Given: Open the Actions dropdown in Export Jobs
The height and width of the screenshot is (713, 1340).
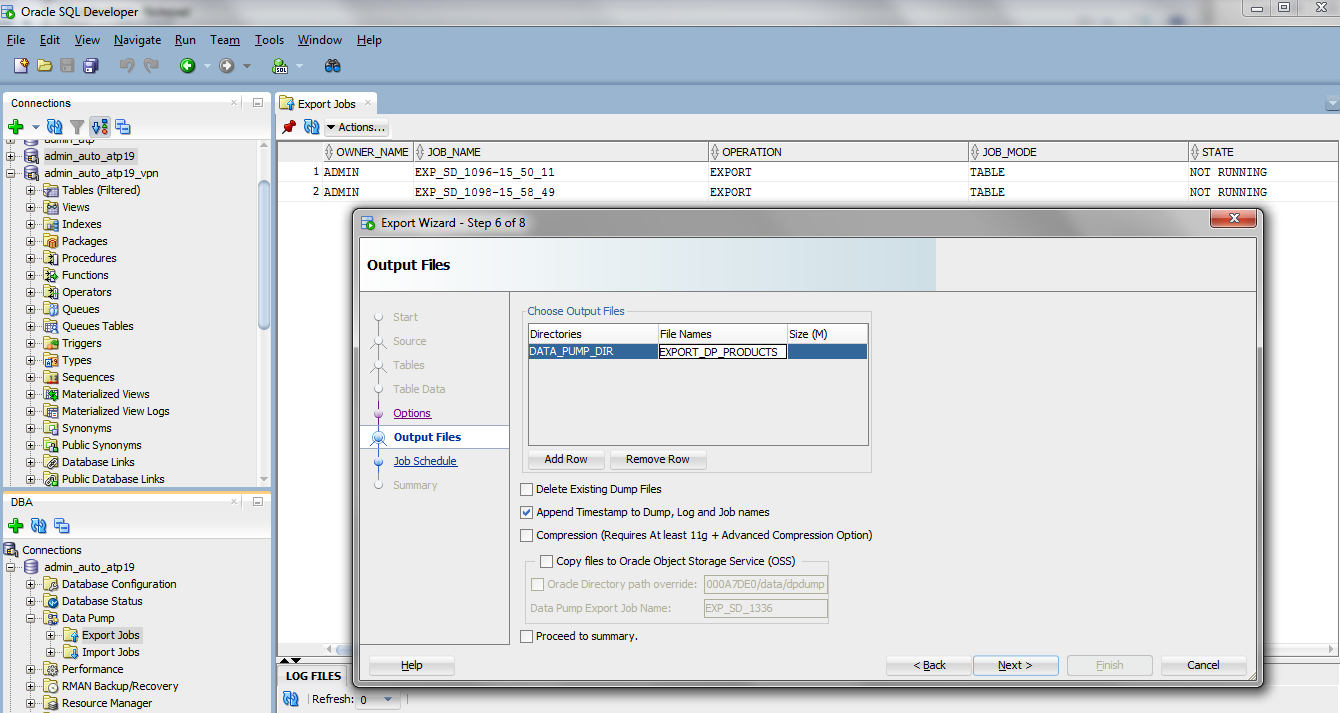Looking at the screenshot, I should 356,127.
